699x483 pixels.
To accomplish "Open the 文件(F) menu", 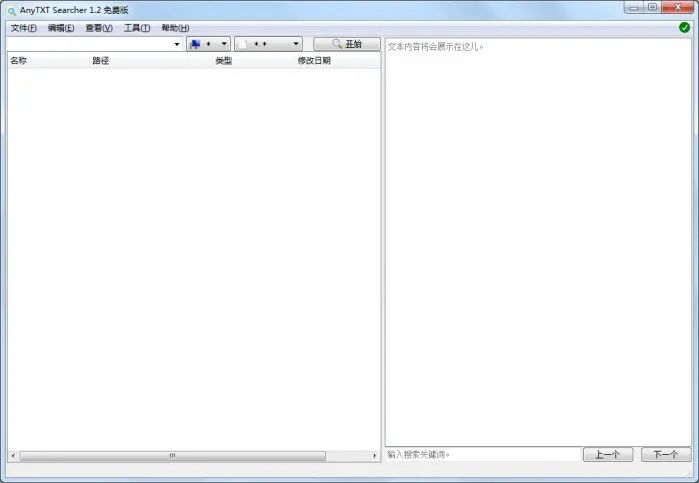I will click(24, 28).
